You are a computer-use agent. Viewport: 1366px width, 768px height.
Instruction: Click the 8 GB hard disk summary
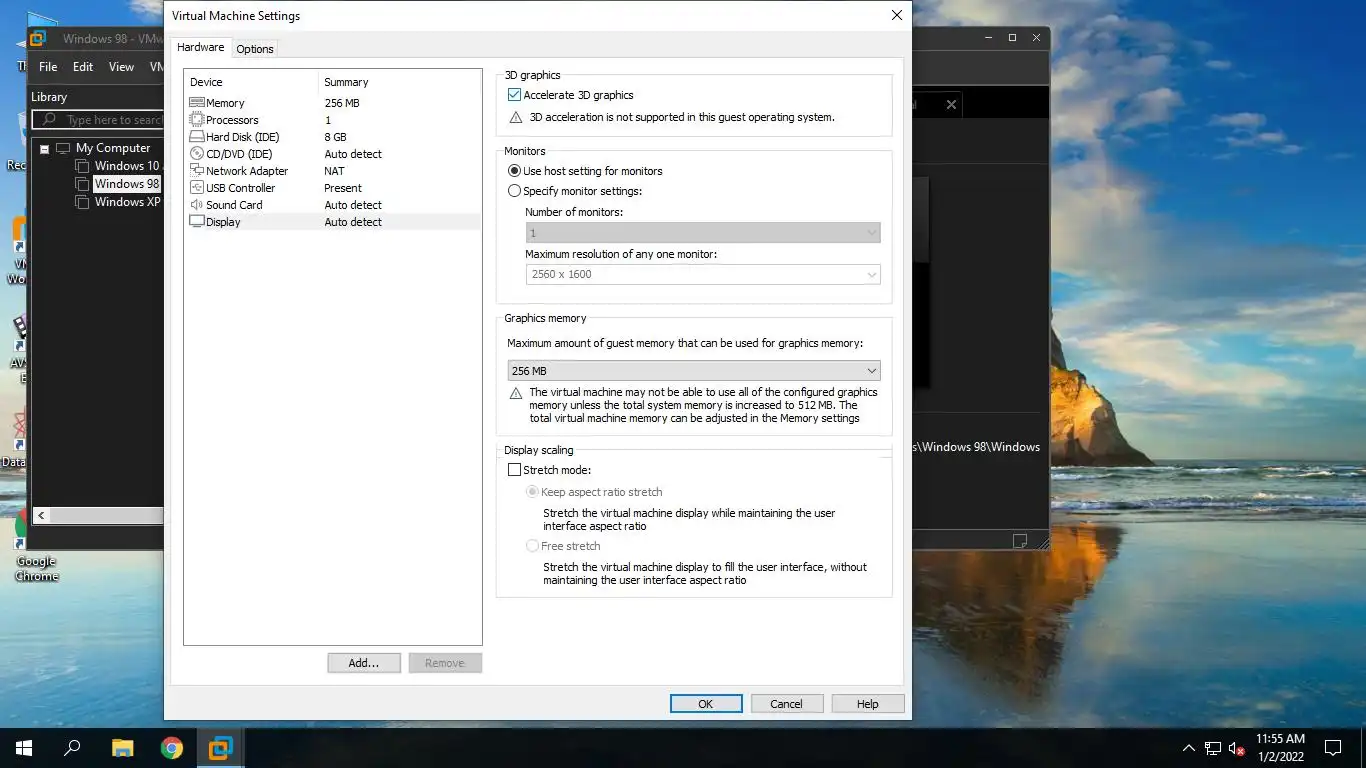(336, 137)
